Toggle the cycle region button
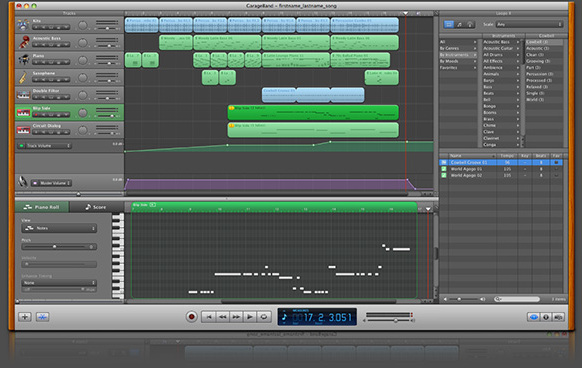This screenshot has height=368, width=582. point(264,317)
